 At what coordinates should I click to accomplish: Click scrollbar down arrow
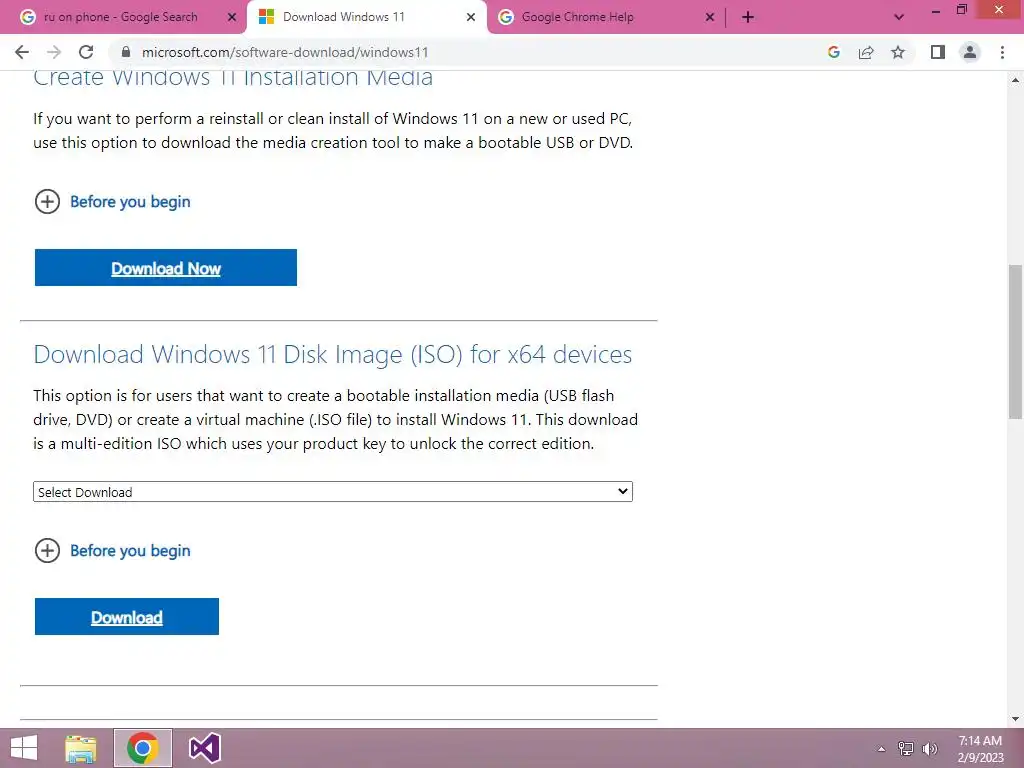tap(1015, 719)
